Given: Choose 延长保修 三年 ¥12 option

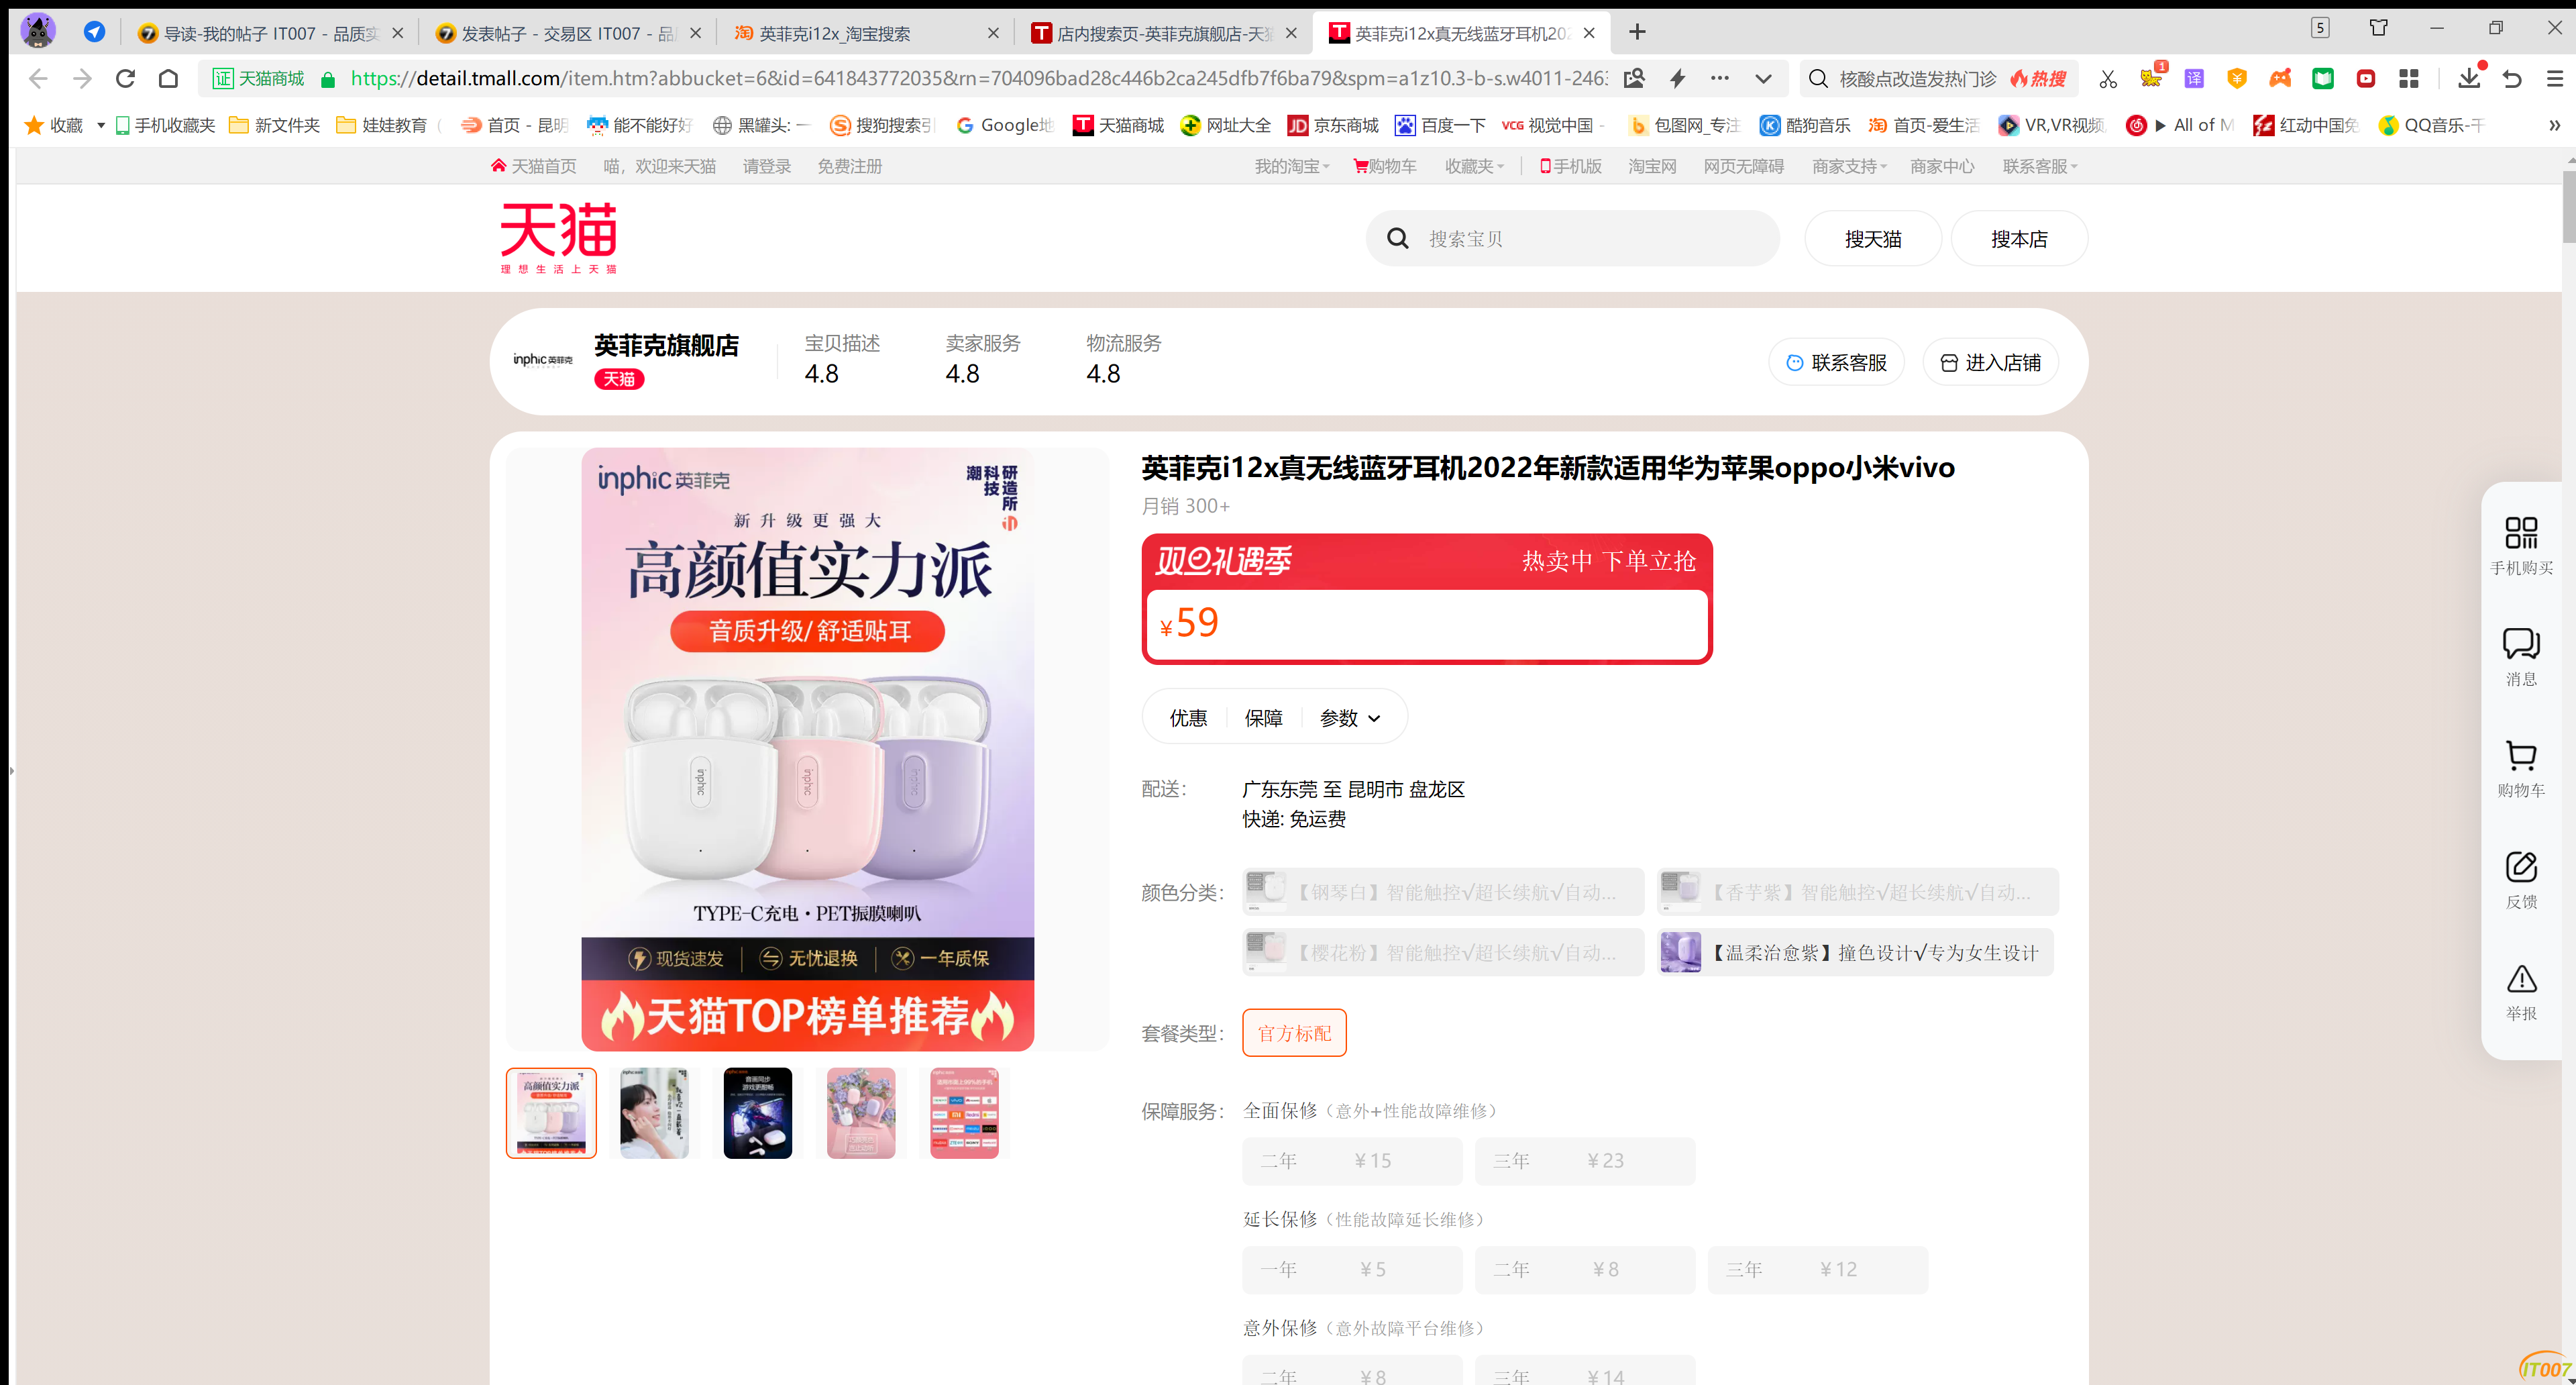Looking at the screenshot, I should 1818,1269.
